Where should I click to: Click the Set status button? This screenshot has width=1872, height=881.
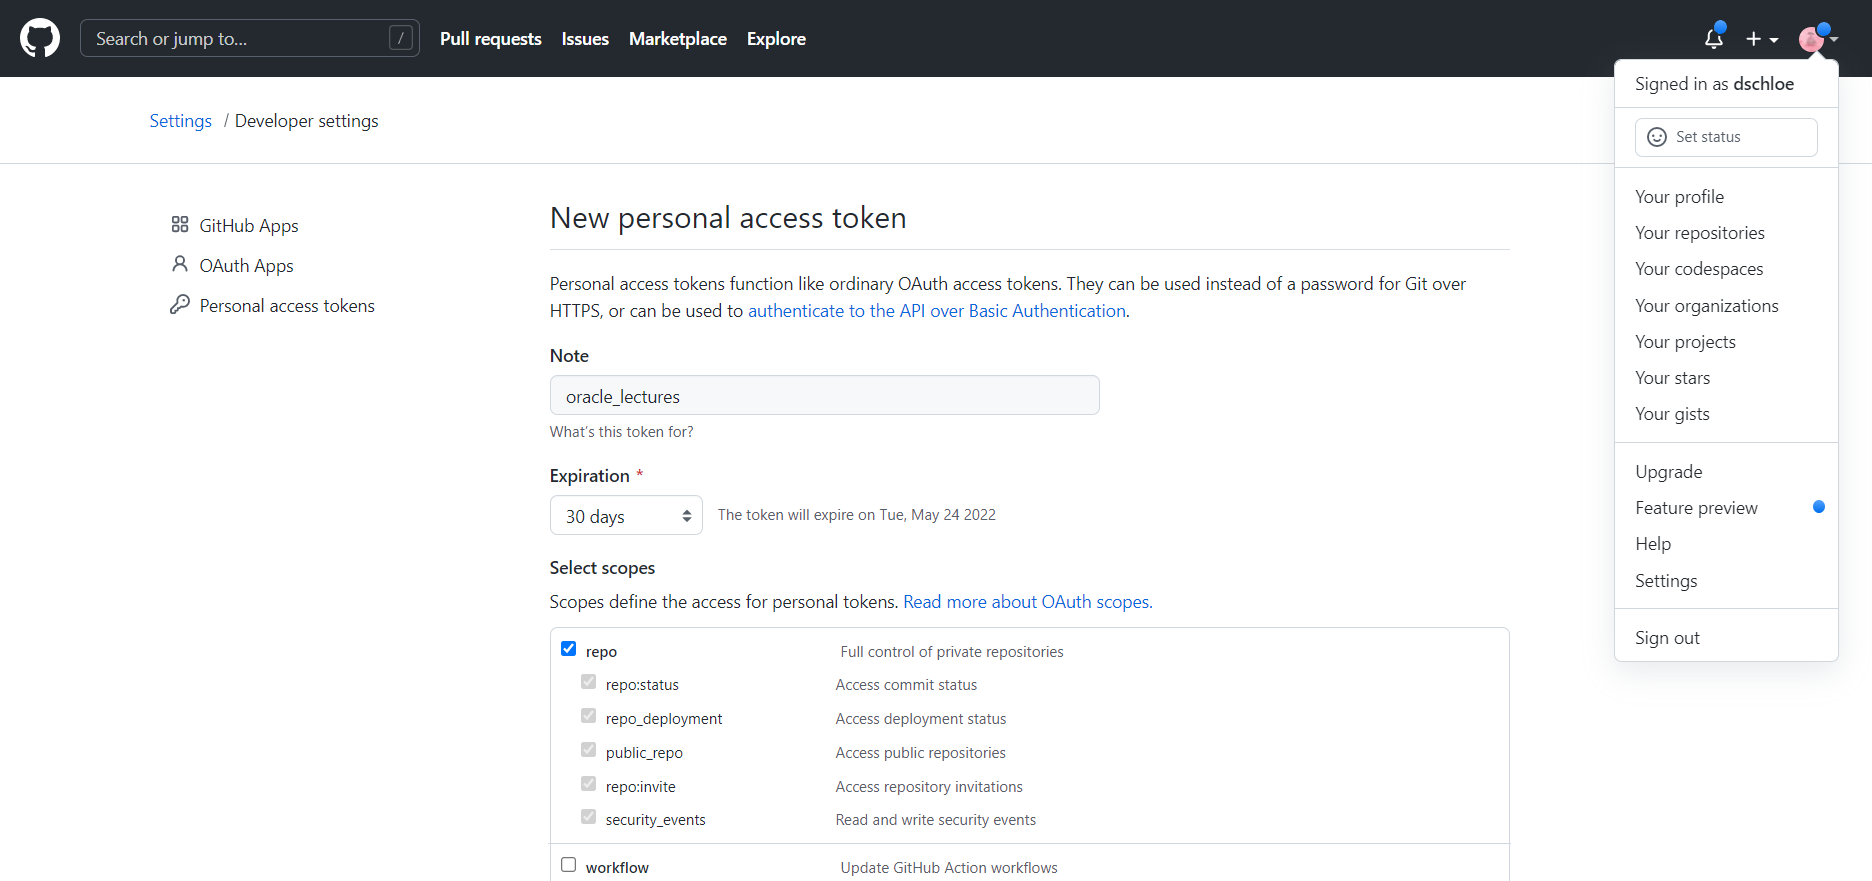pyautogui.click(x=1726, y=137)
